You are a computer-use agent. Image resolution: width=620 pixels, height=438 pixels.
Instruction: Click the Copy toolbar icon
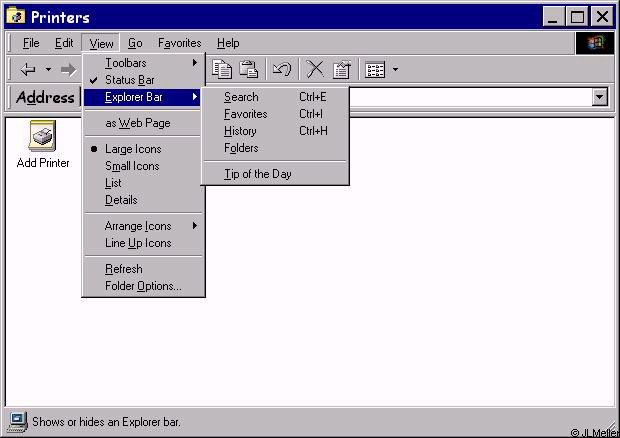pos(221,69)
